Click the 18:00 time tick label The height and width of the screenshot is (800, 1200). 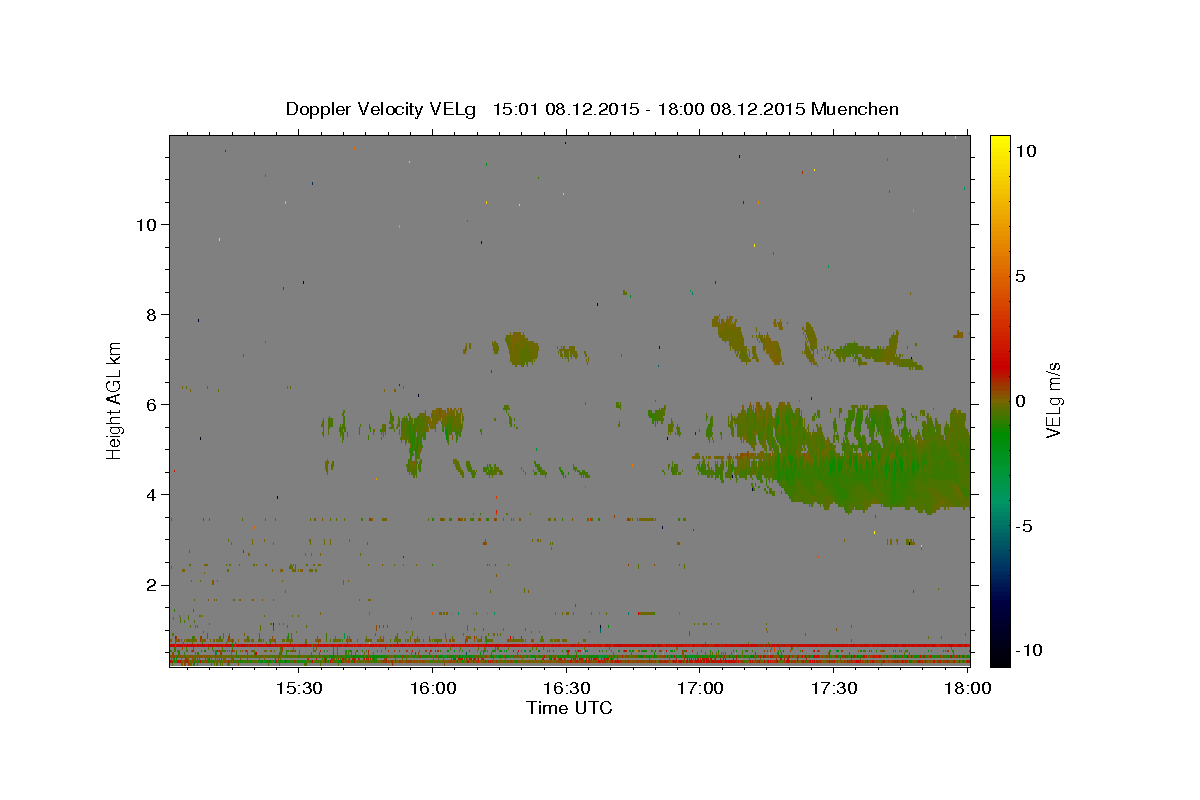point(968,689)
